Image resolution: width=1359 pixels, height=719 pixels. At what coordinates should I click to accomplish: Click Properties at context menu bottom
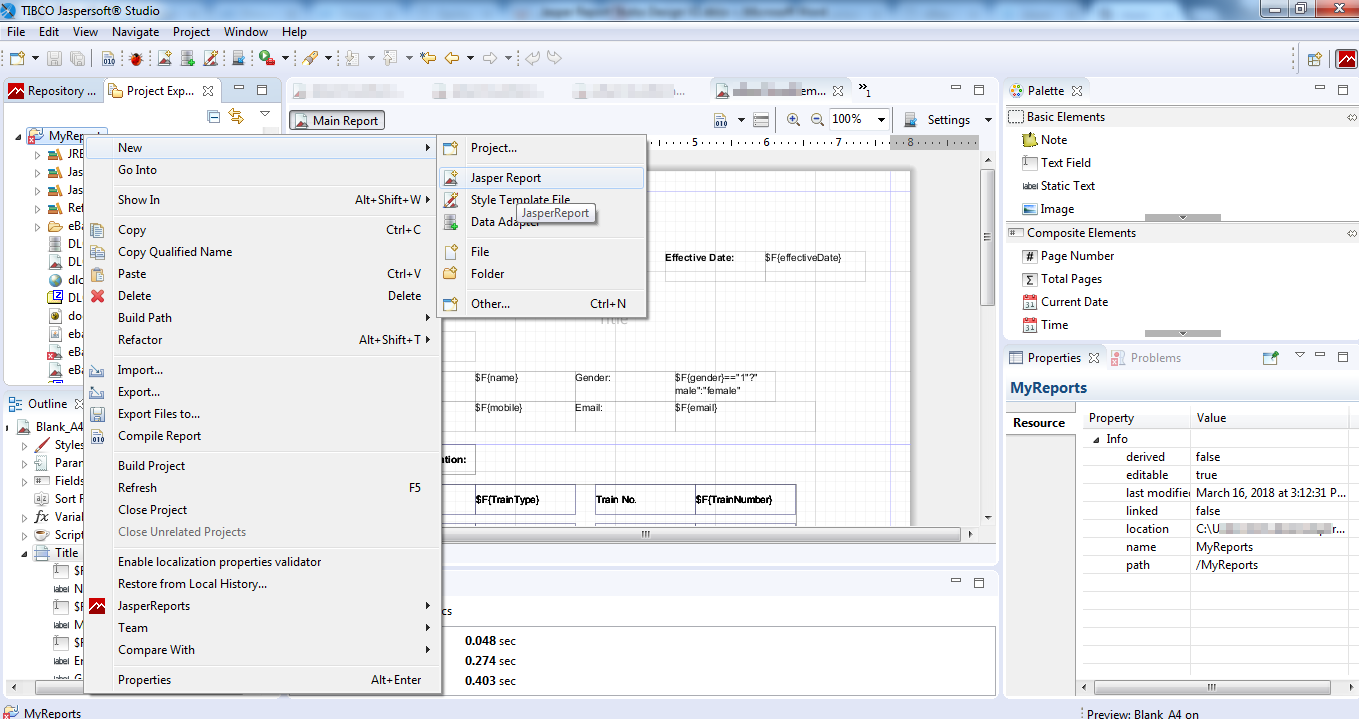263,680
